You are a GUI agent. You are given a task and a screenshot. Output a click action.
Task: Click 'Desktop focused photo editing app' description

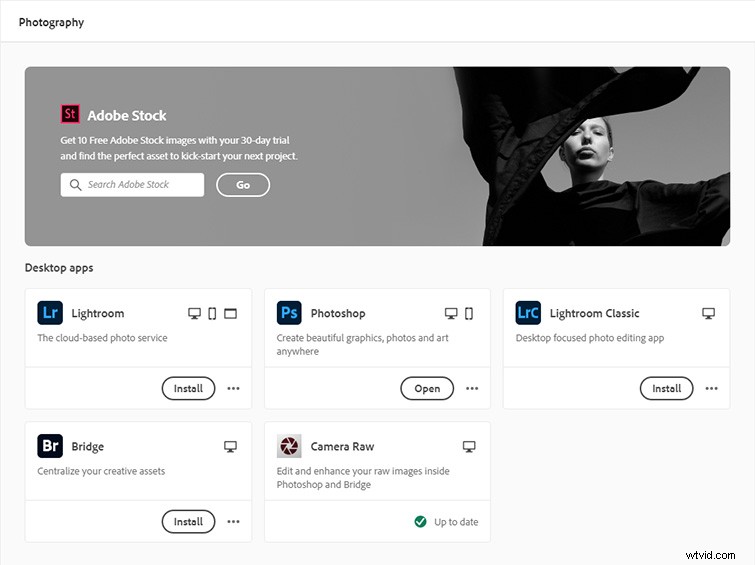[x=590, y=338]
